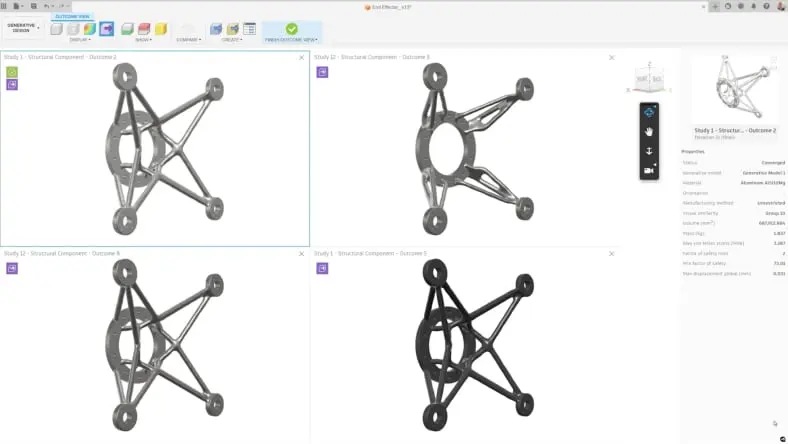The image size is (788, 444).
Task: Toggle the red obstacle geometry show icon
Action: point(144,29)
